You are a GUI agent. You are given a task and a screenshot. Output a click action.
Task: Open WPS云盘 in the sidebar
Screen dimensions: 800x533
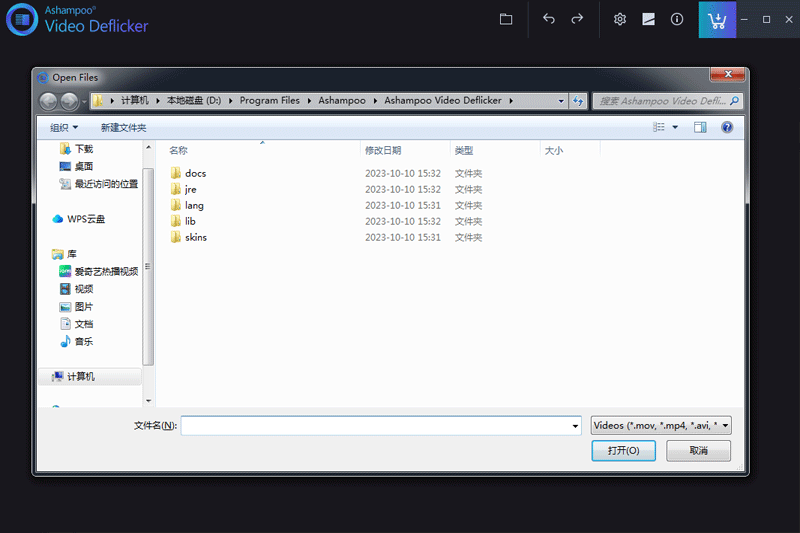(x=79, y=219)
